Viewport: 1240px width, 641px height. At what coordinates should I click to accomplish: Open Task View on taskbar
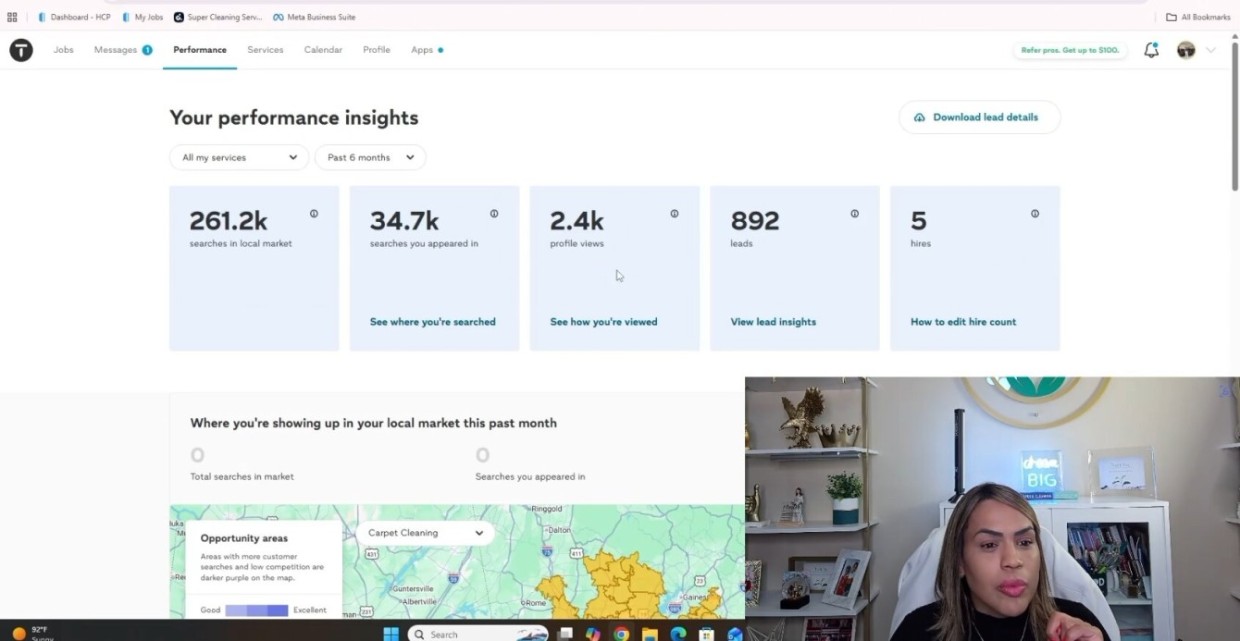(565, 634)
